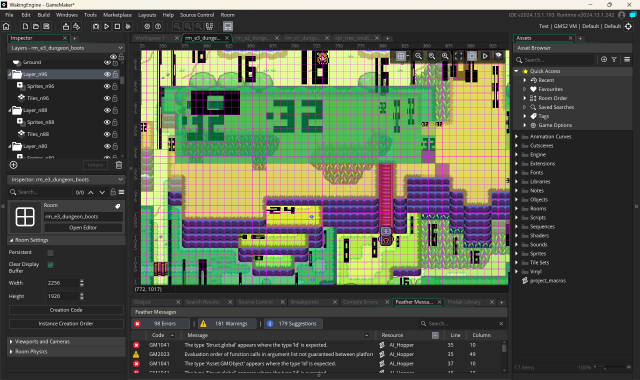Click the room Width input field

tap(63, 283)
